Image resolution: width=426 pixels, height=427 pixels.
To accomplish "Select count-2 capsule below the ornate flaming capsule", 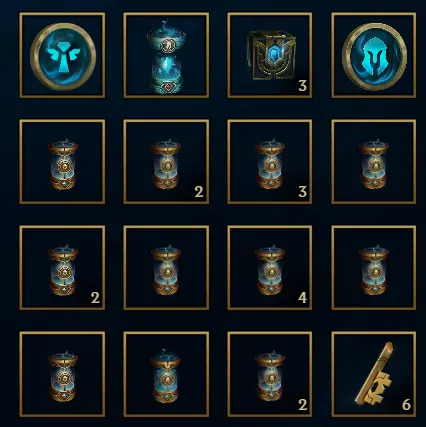I will (x=166, y=164).
